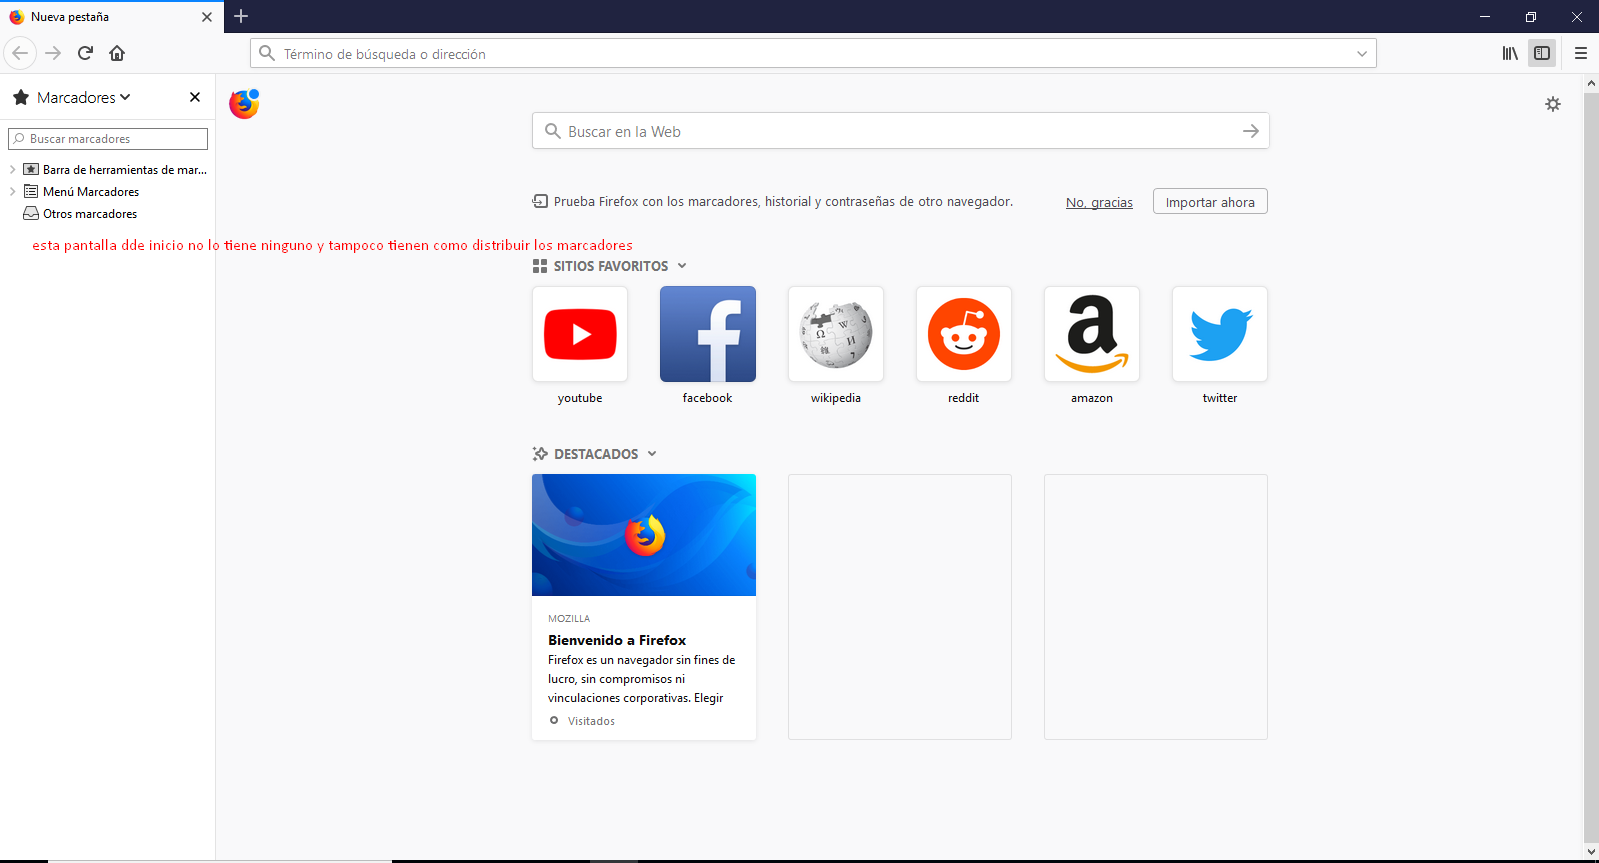Expand Barra de herramientas de marcadores folder
This screenshot has width=1599, height=863.
pos(12,170)
